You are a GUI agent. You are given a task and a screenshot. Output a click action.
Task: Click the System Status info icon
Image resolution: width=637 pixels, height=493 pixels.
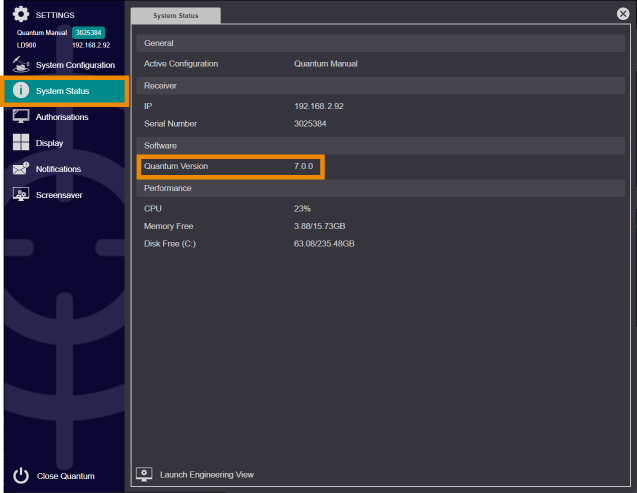(21, 90)
